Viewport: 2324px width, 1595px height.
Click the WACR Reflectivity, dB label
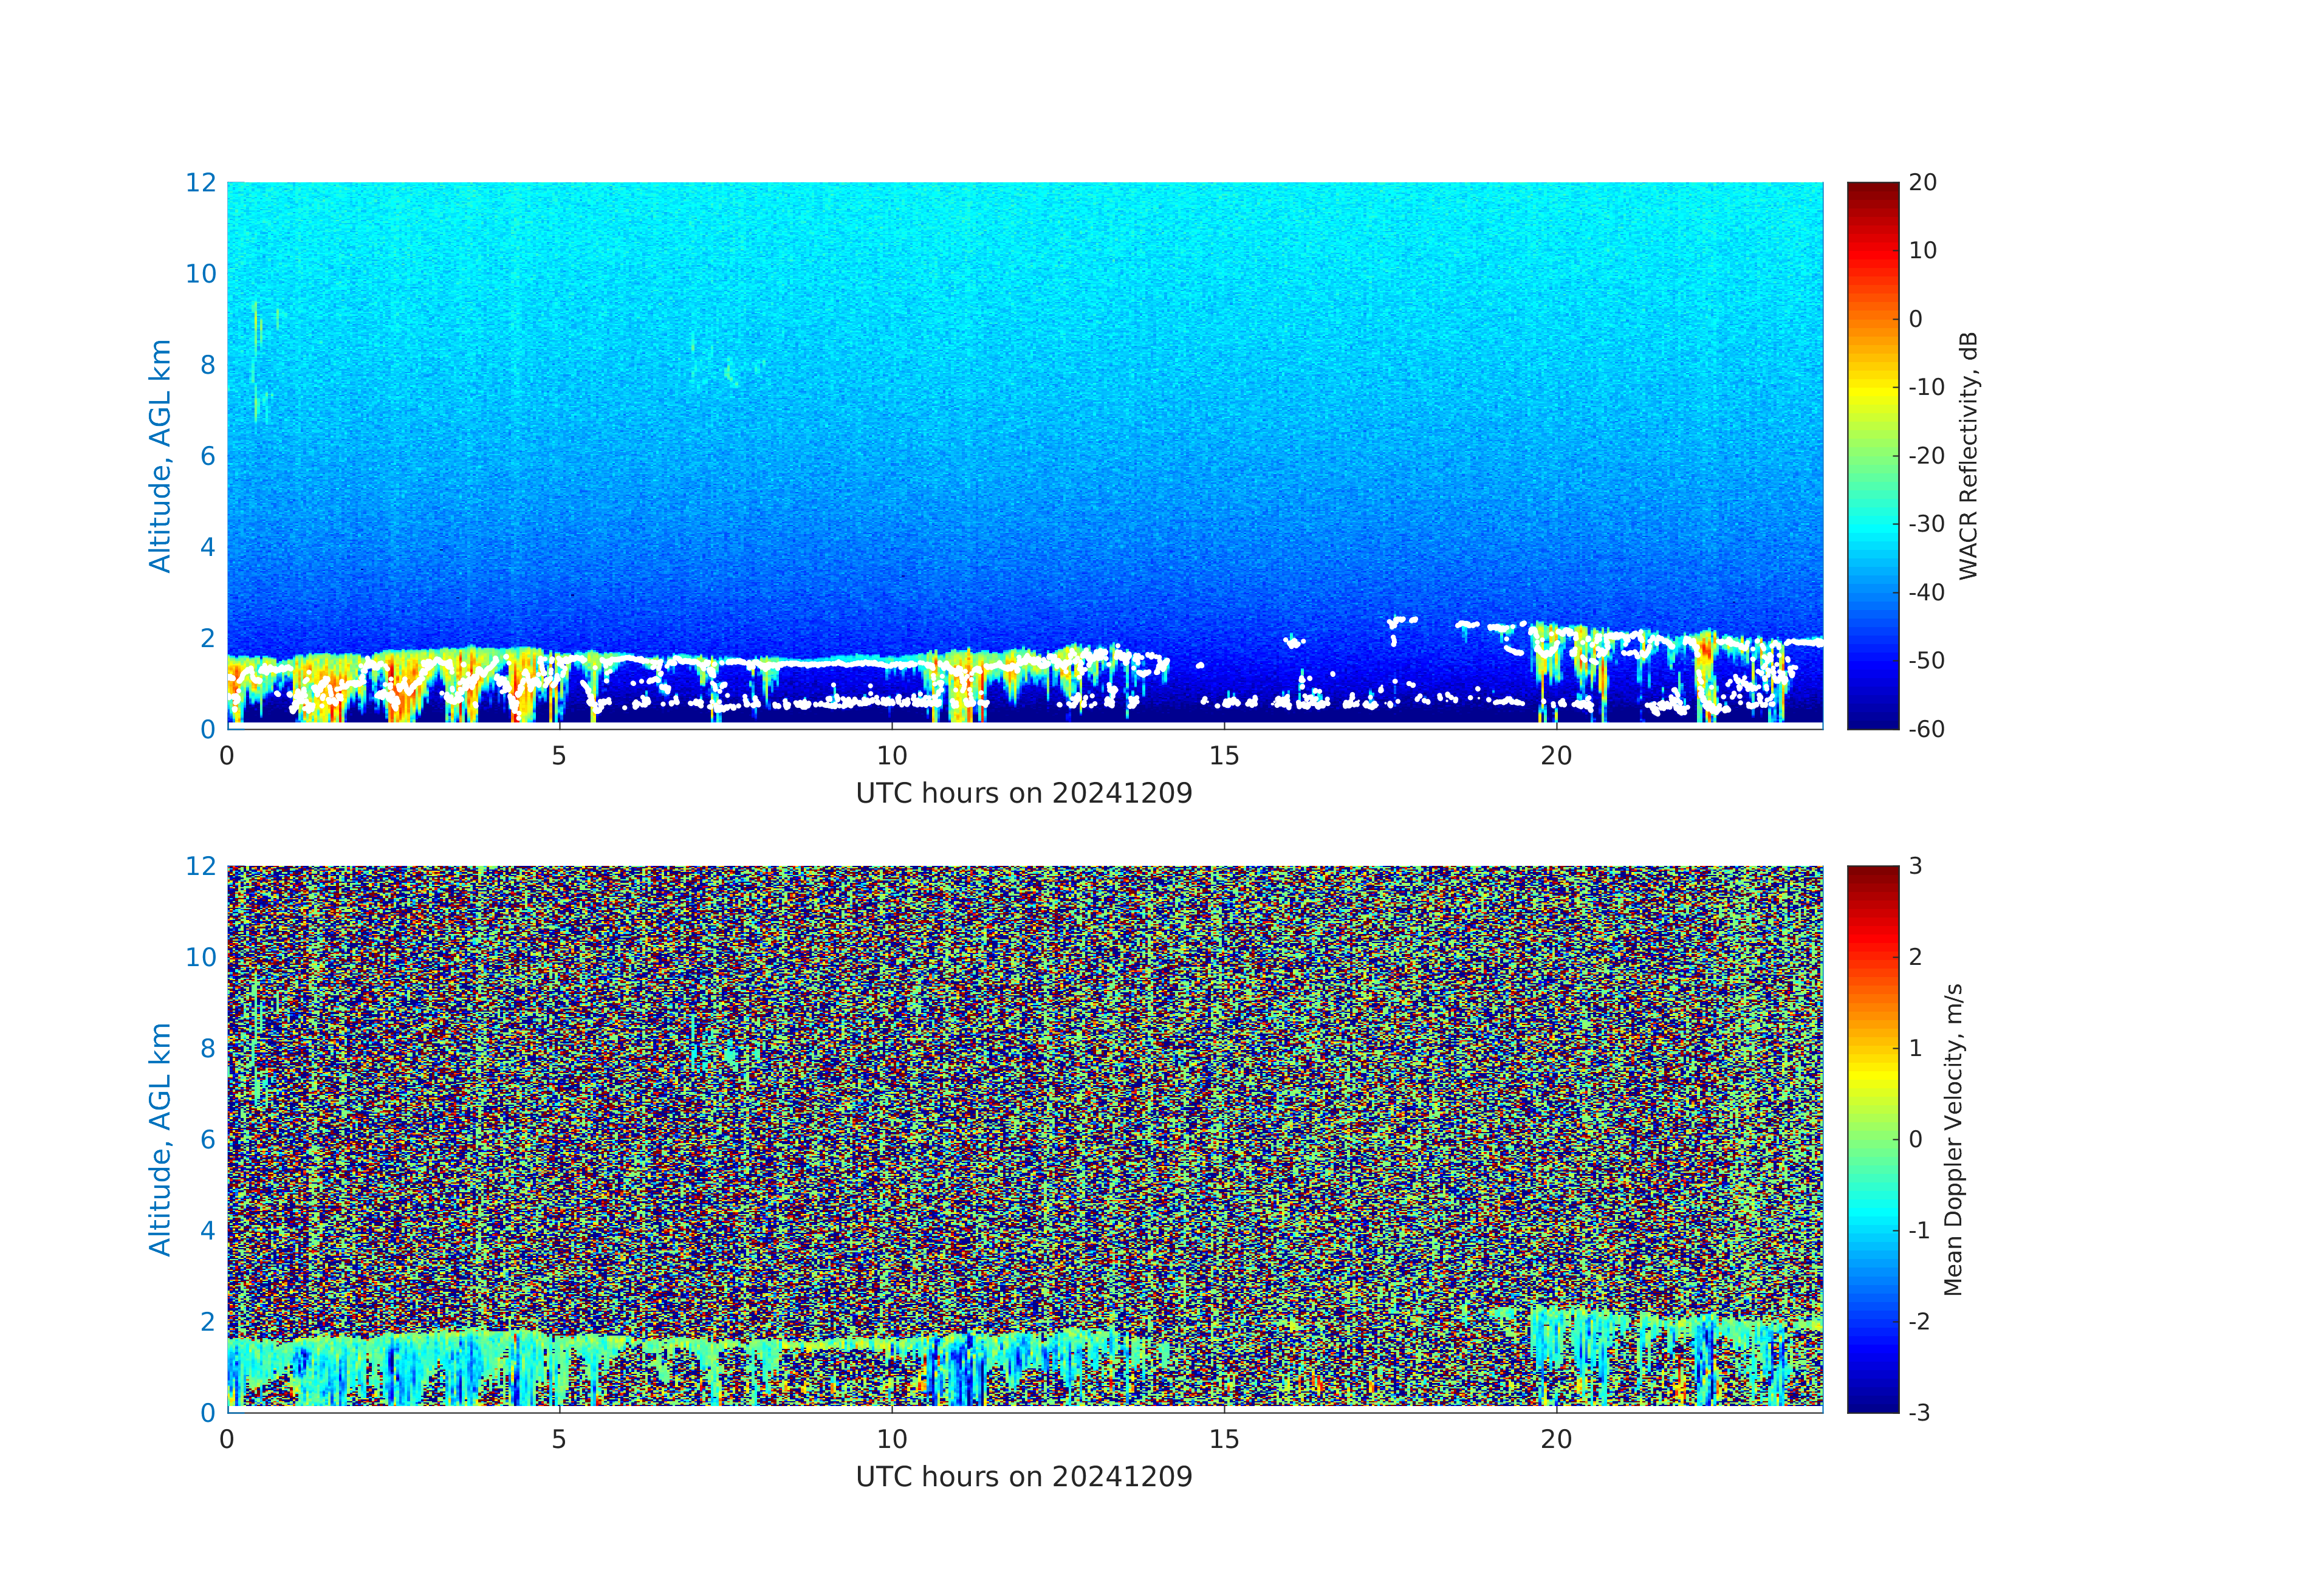click(1968, 455)
